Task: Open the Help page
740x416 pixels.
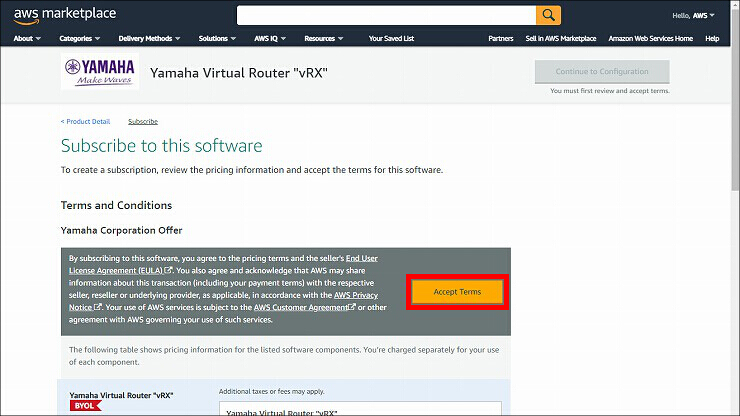Action: tap(712, 38)
